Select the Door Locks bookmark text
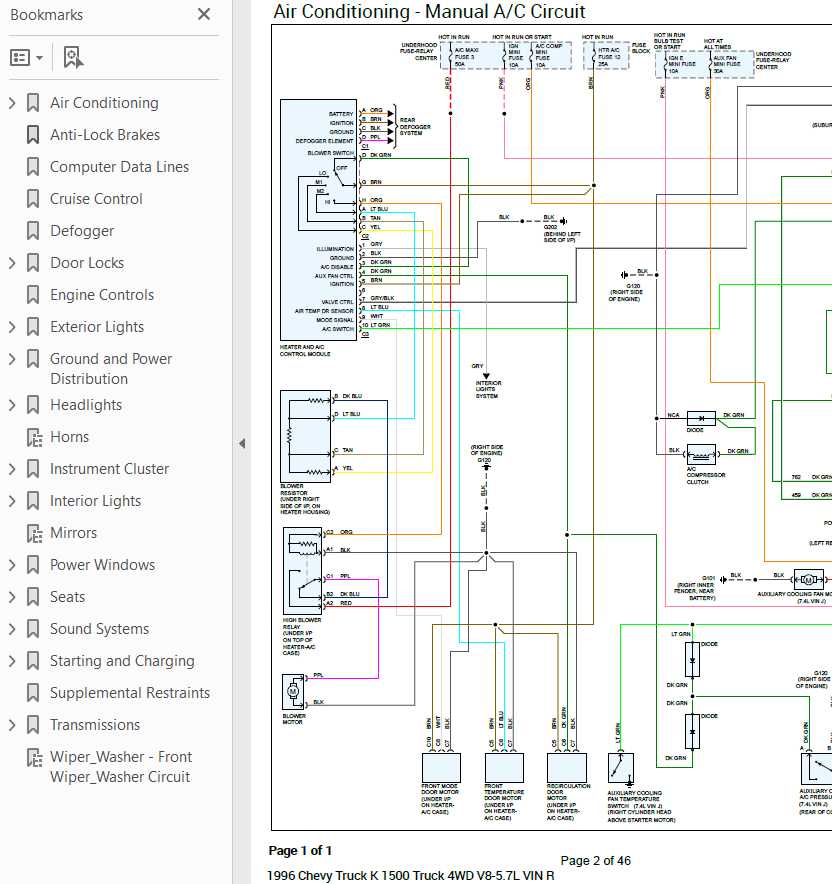832x884 pixels. tap(87, 263)
